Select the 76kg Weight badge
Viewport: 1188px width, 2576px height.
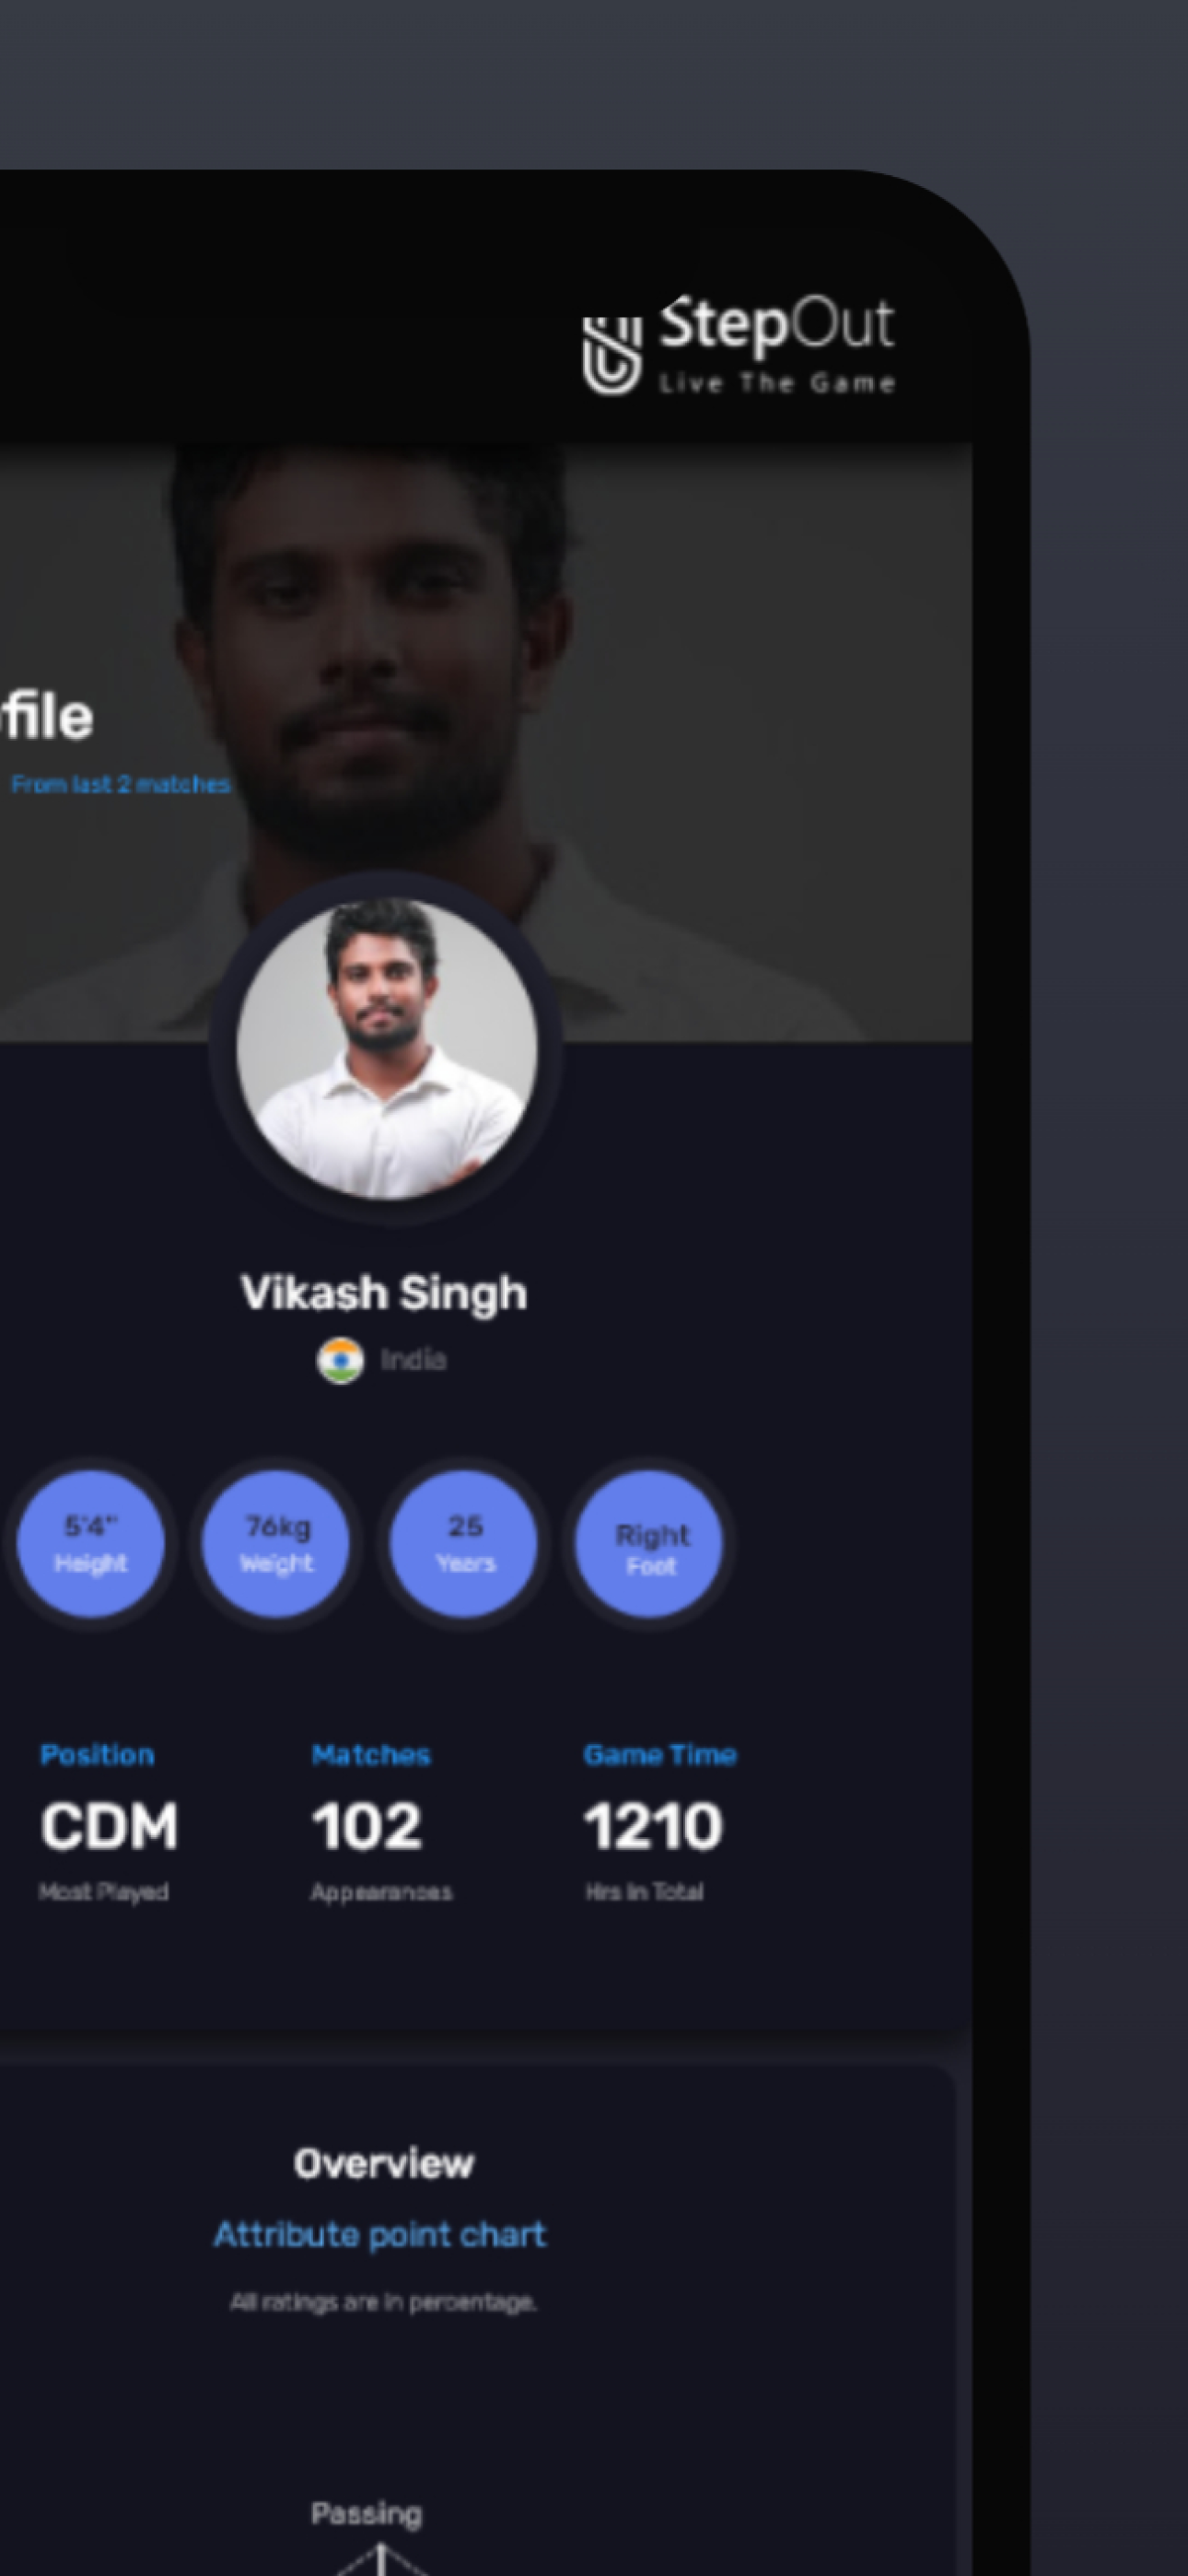click(x=277, y=1543)
